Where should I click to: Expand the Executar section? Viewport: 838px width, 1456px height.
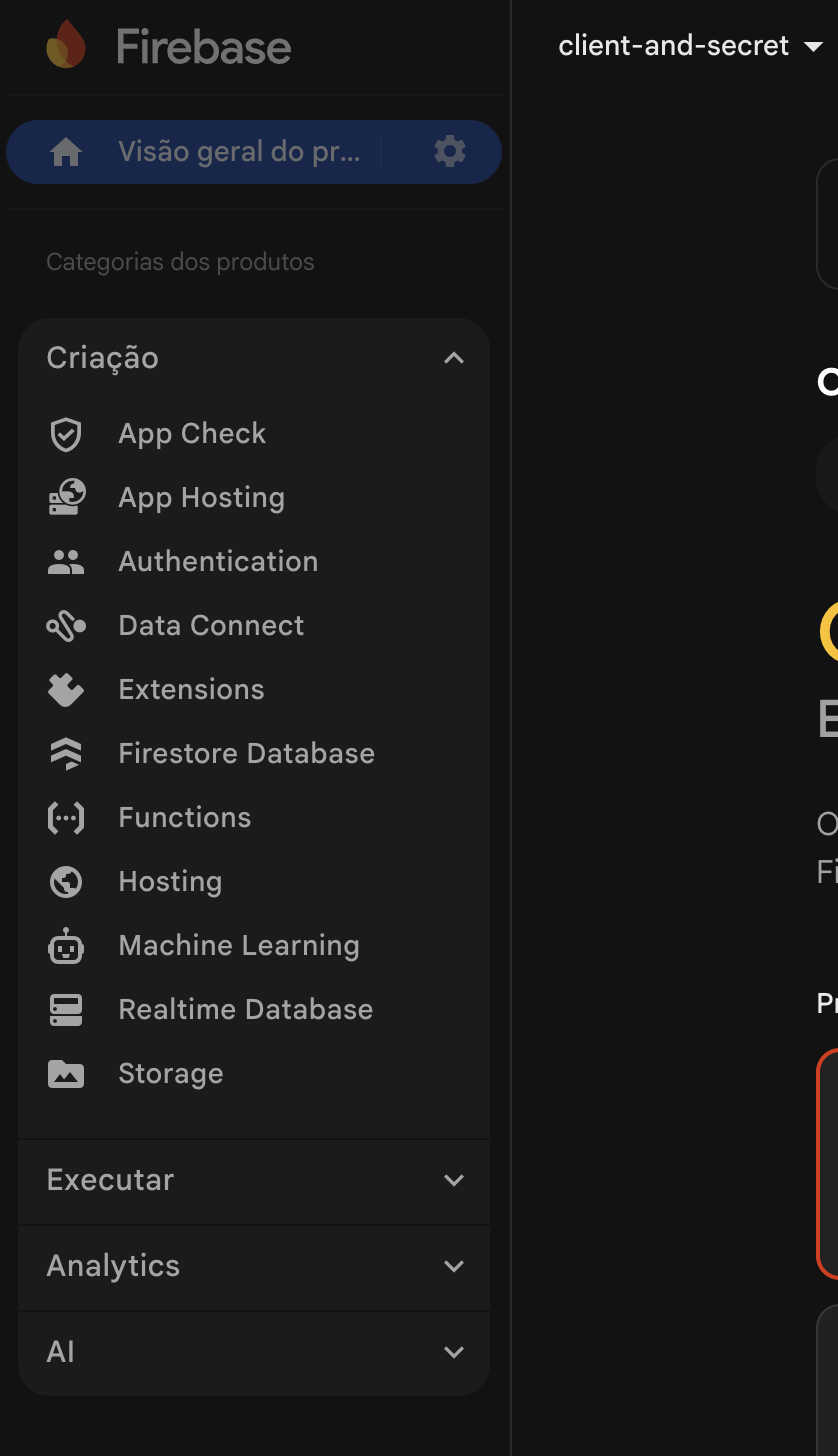(x=454, y=1180)
